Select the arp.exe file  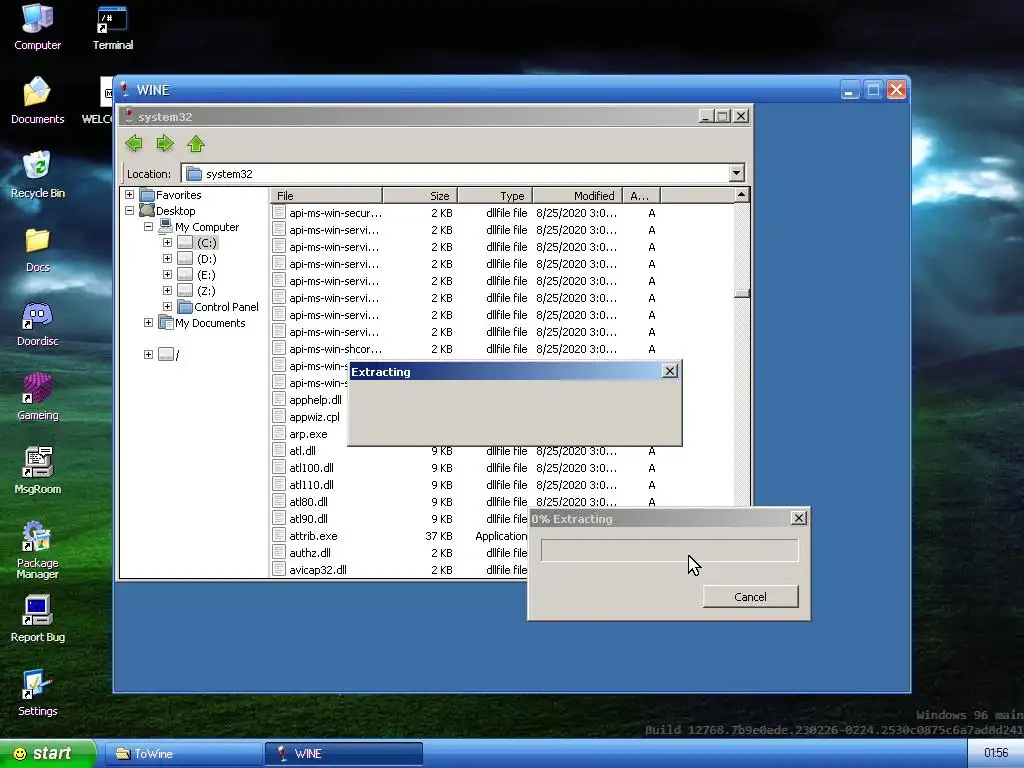(x=308, y=434)
